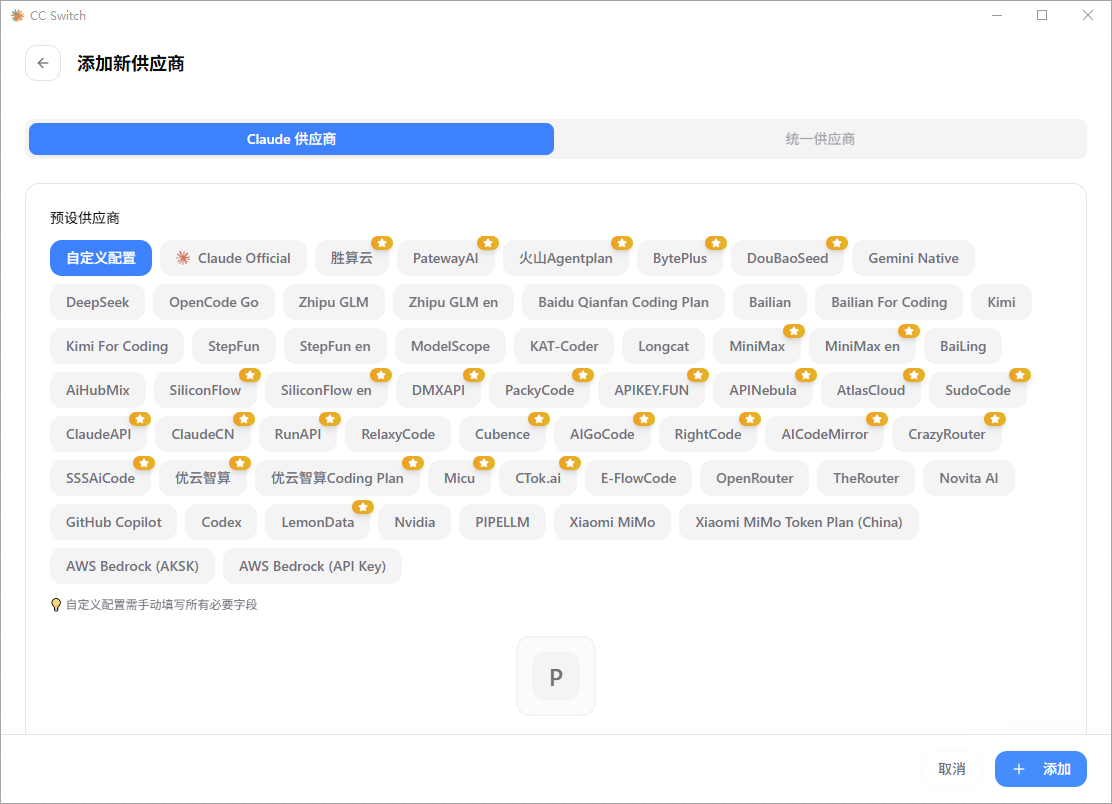Click the back arrow icon
Screen dimensions: 1112x804
pos(43,63)
